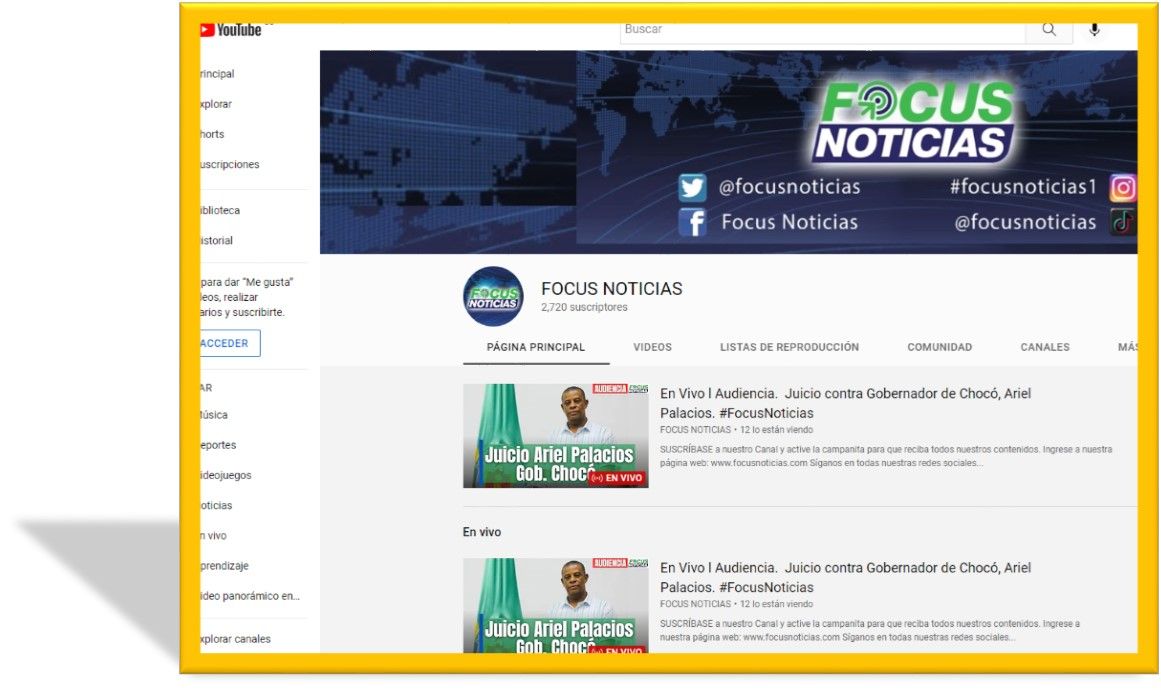Click #focusnoticias1 Instagram handle in banner
The height and width of the screenshot is (690, 1161).
tap(1023, 187)
